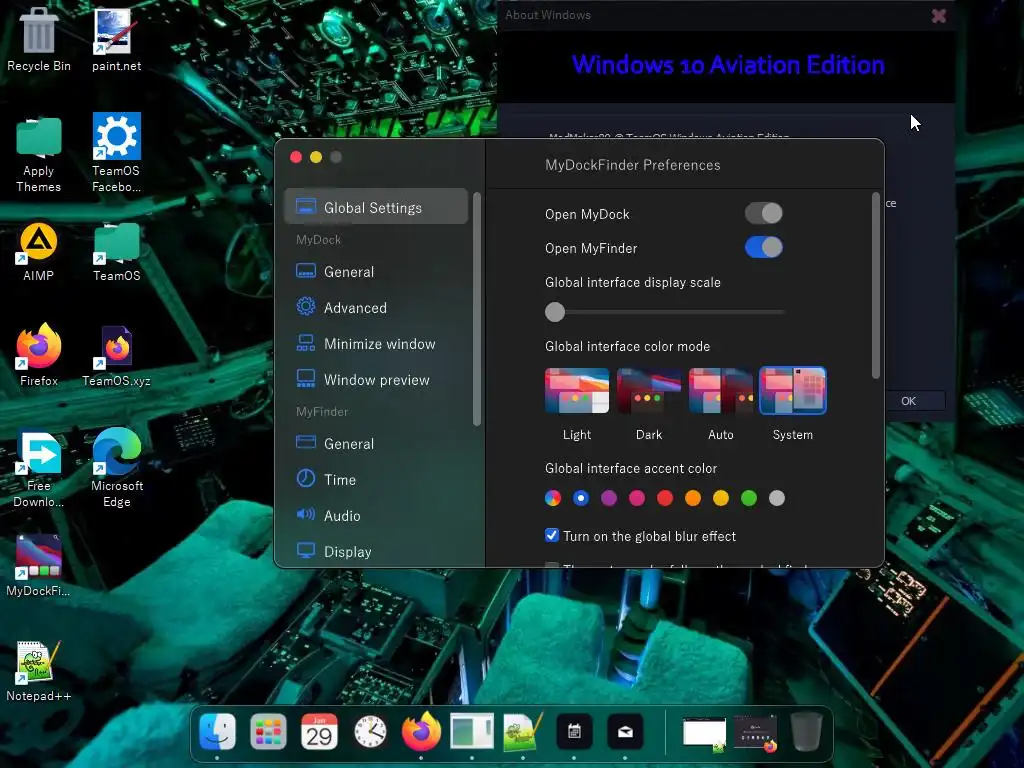
Task: Choose the multicolor accent swatch
Action: pyautogui.click(x=552, y=498)
